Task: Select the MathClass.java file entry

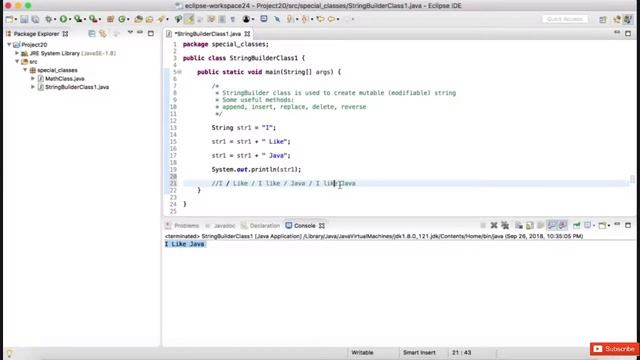Action: click(64, 78)
